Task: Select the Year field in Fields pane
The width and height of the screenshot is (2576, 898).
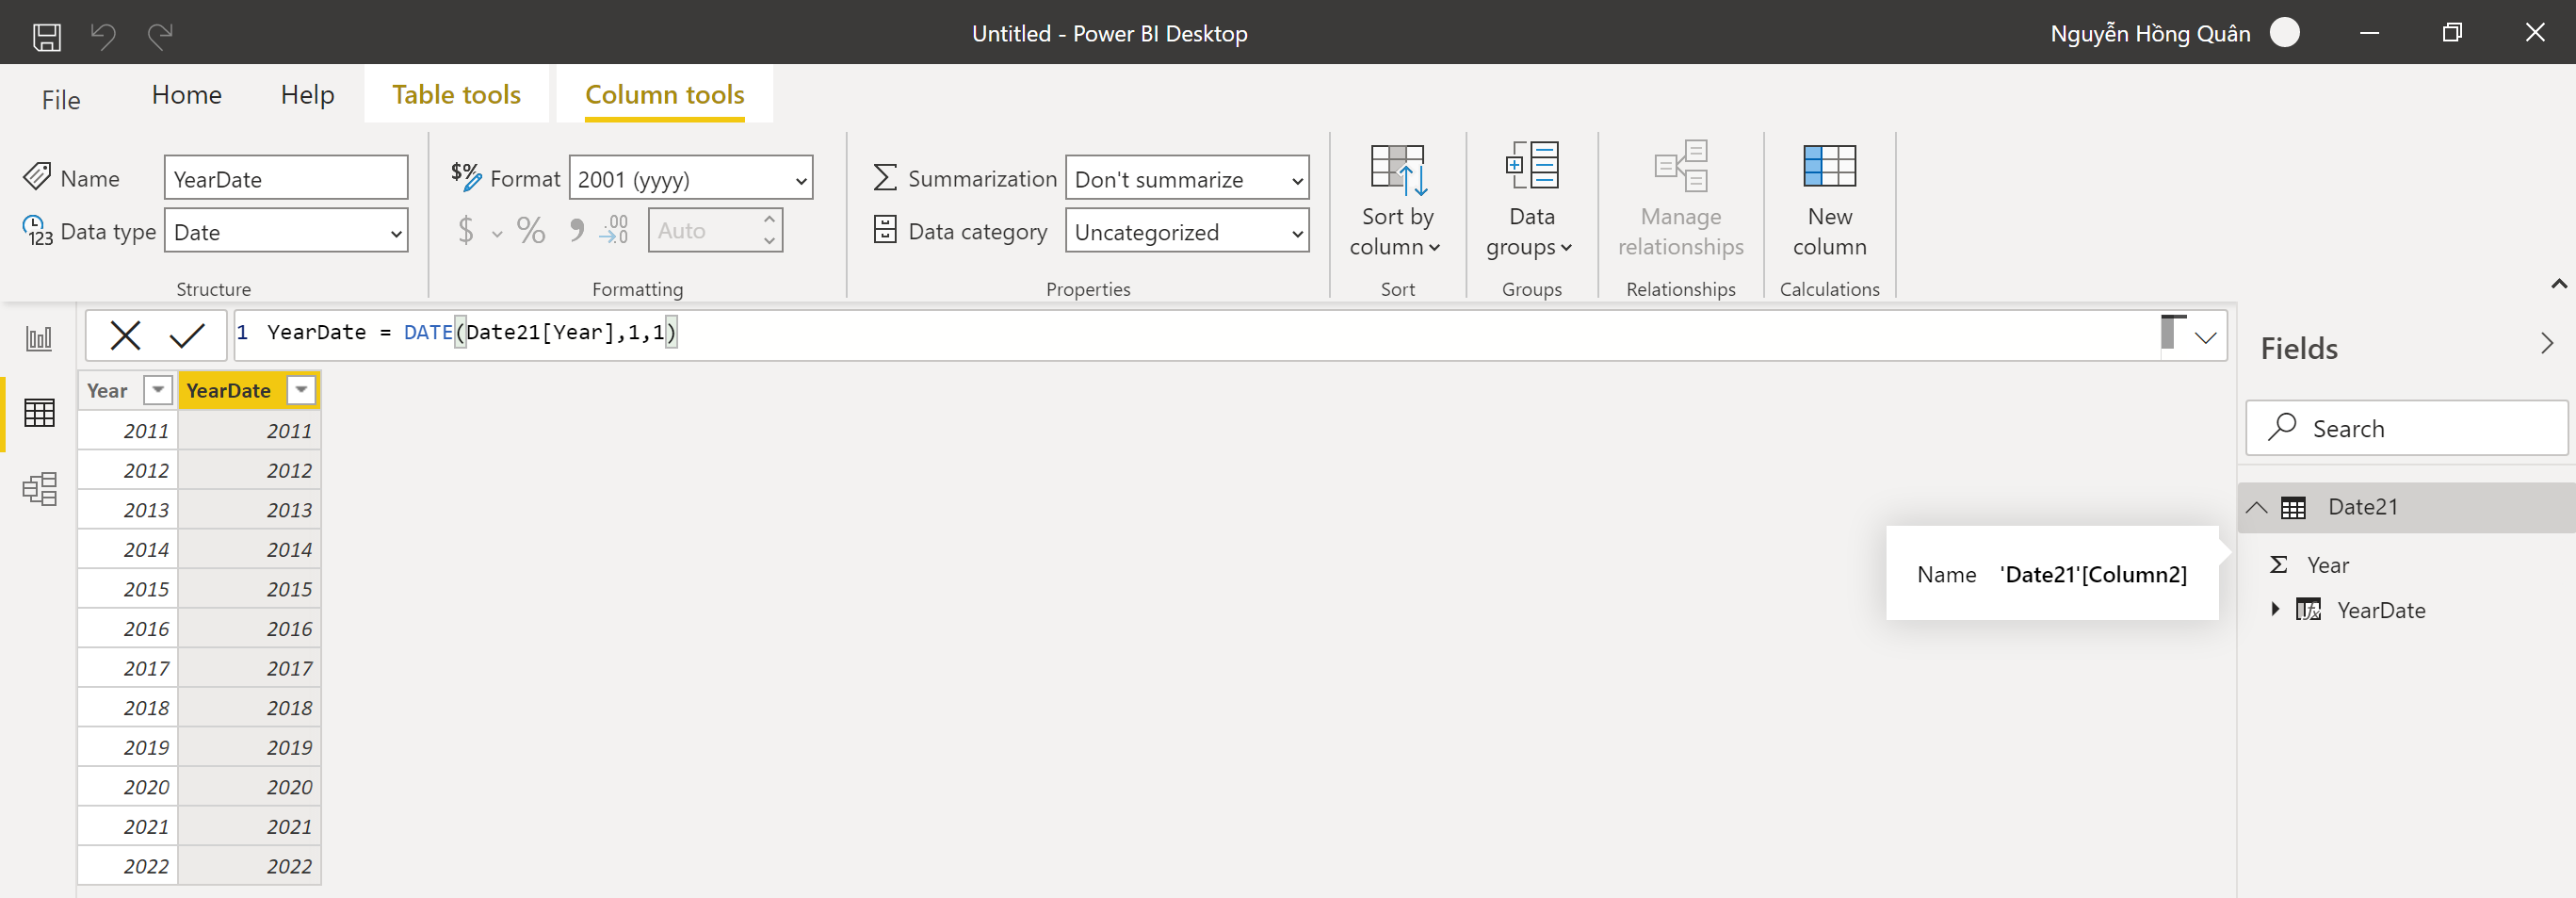Action: coord(2327,565)
